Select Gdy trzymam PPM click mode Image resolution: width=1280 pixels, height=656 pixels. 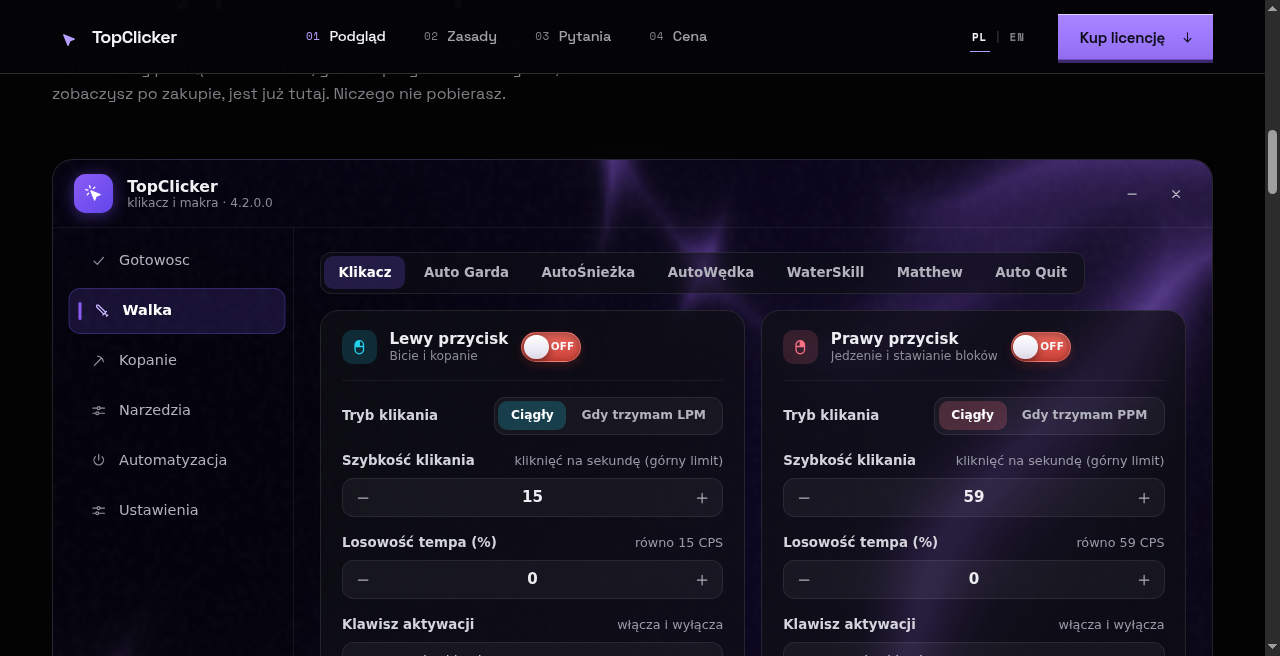pos(1084,415)
